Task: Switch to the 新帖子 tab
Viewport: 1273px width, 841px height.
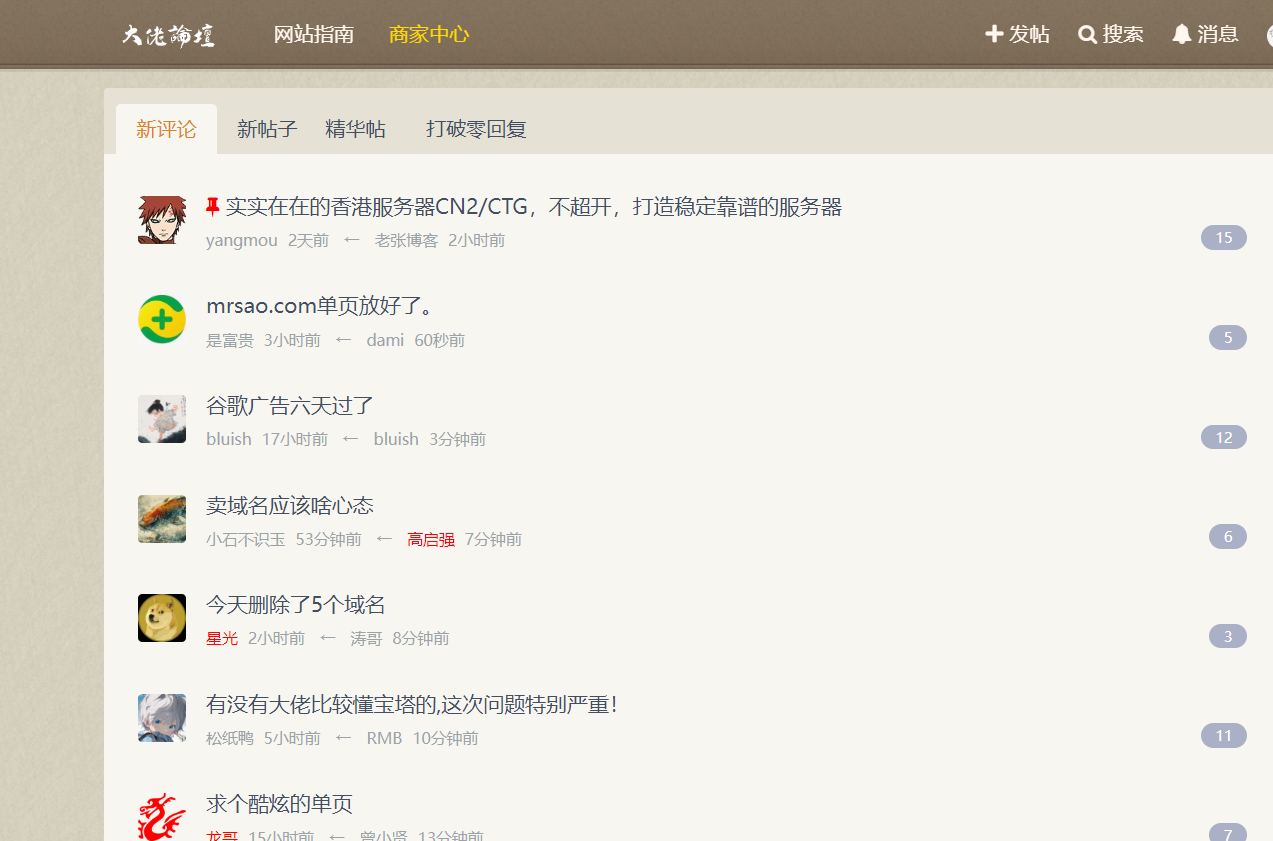Action: [267, 129]
